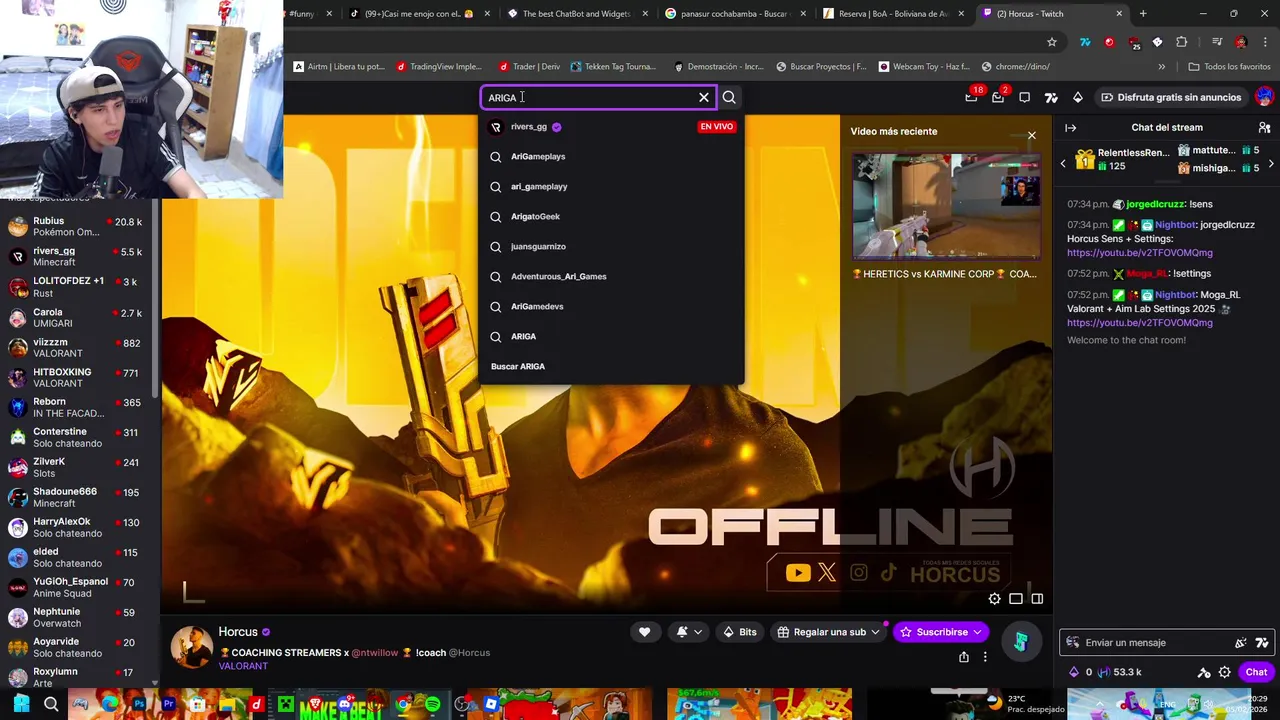Select rivers_gg live channel search suggestion
Screen dimensions: 1280x720
click(612, 127)
